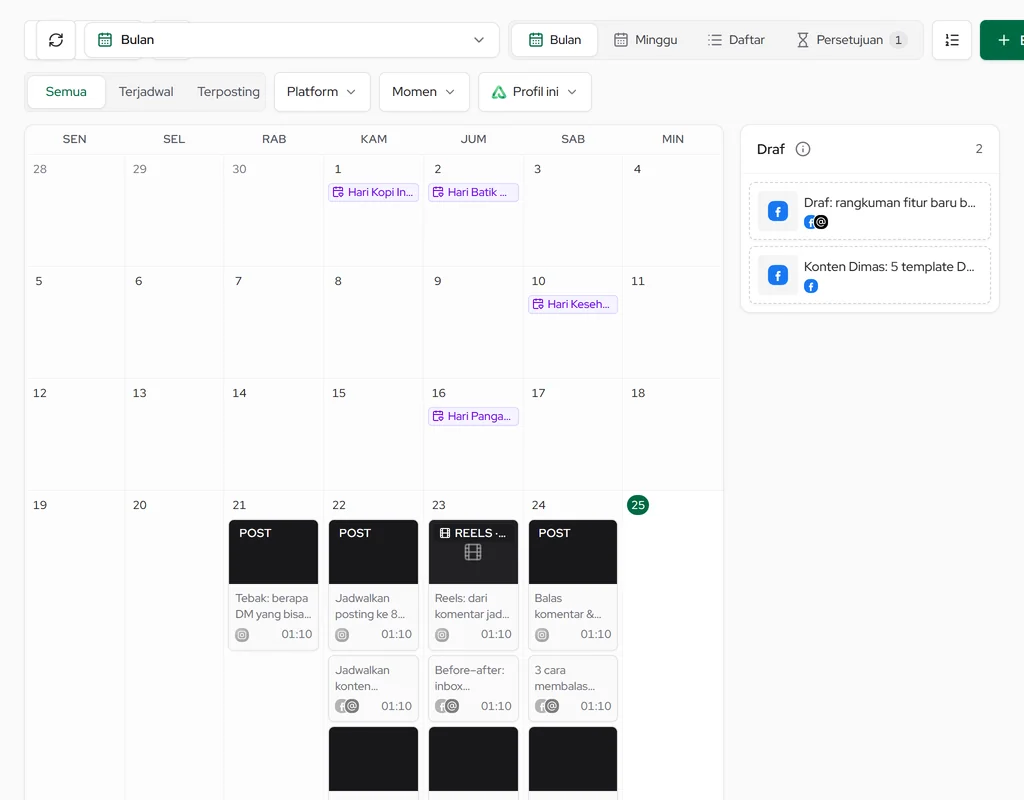Viewport: 1024px width, 800px height.
Task: Open draft 'Konten Dimas: 5 template D...'
Action: (x=869, y=275)
